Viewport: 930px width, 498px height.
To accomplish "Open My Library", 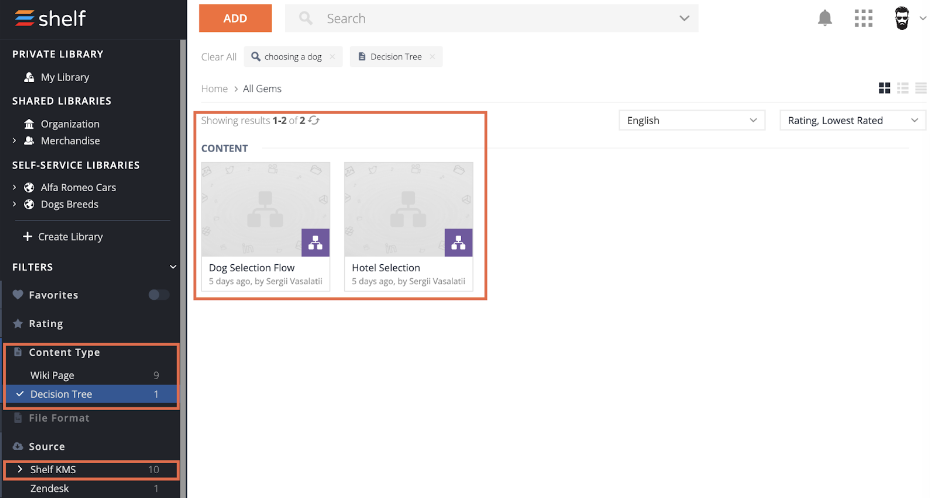I will [x=65, y=77].
